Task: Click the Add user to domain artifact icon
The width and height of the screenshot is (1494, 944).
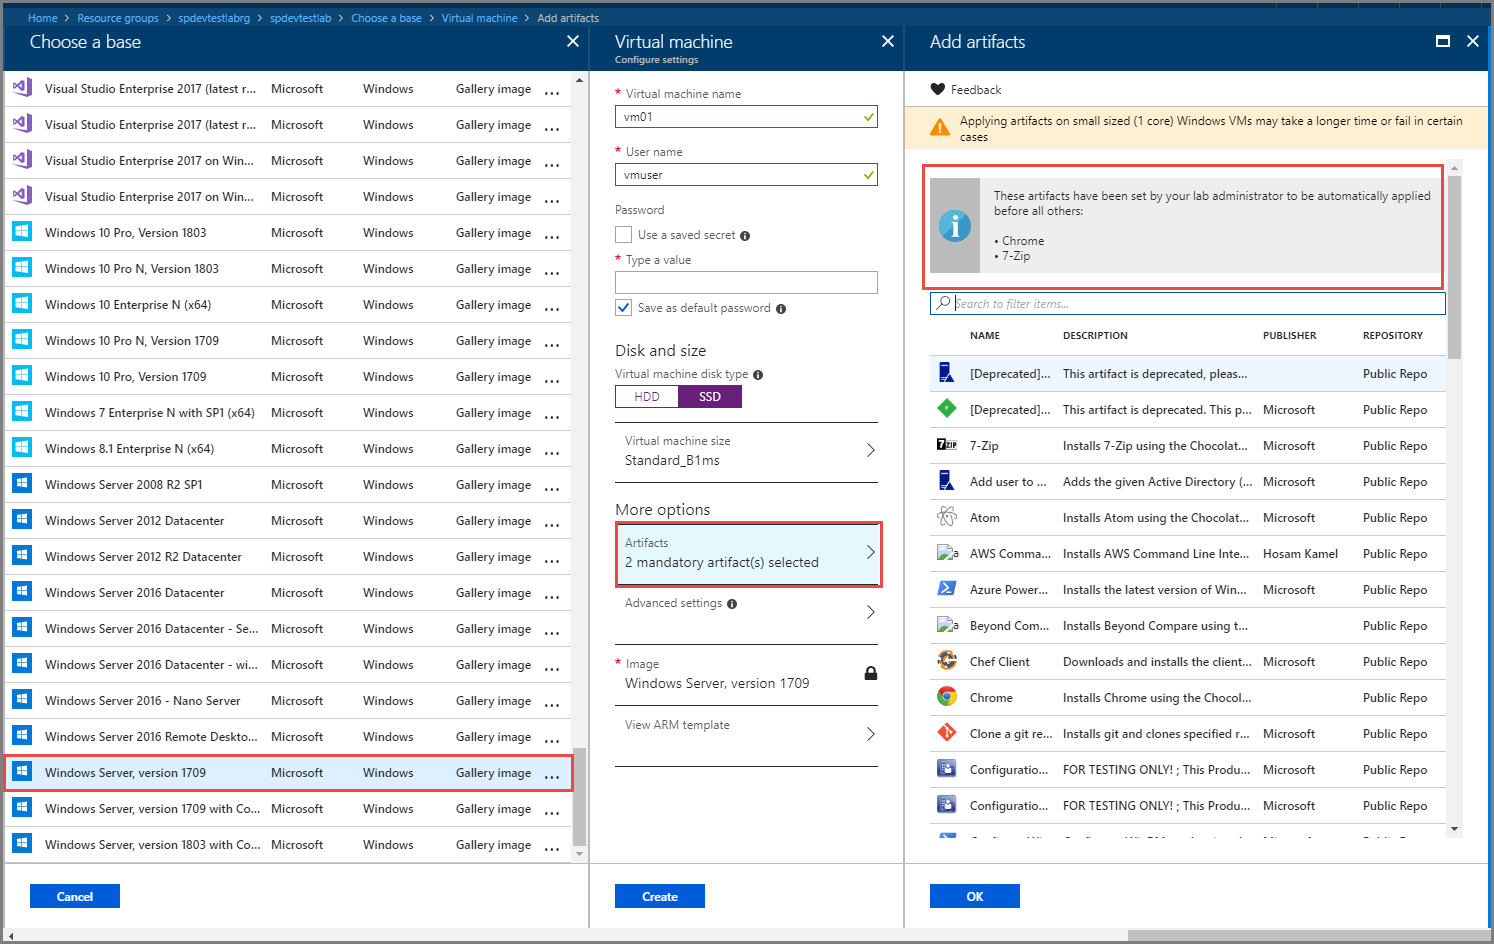Action: [946, 481]
